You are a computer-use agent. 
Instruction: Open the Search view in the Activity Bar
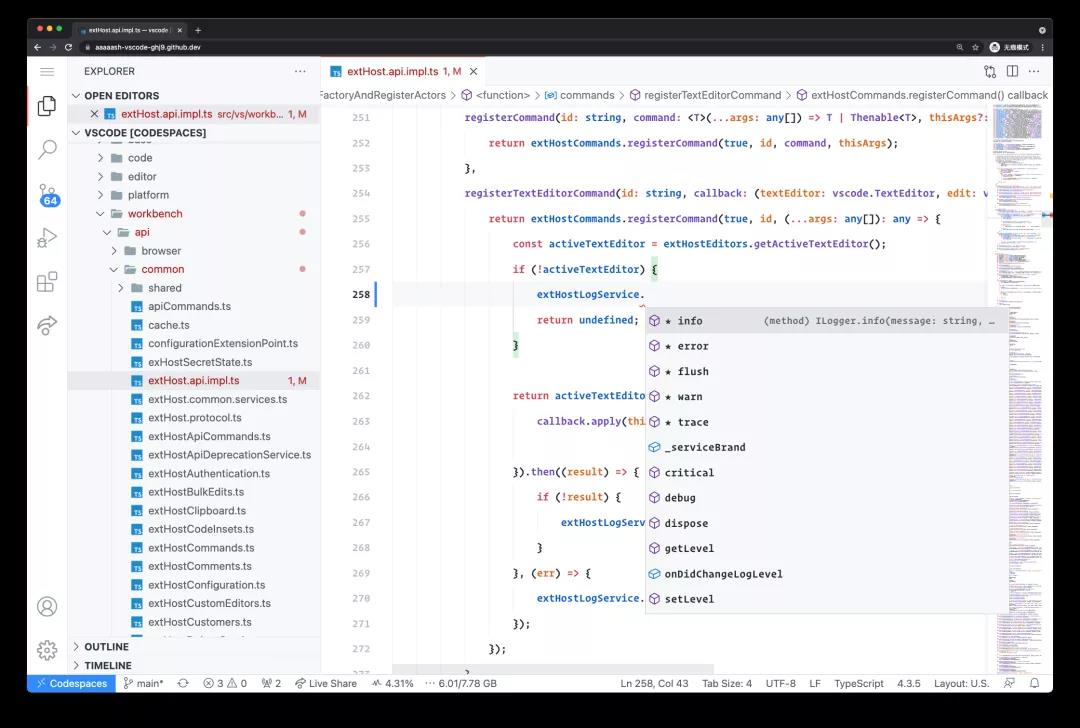tap(46, 150)
